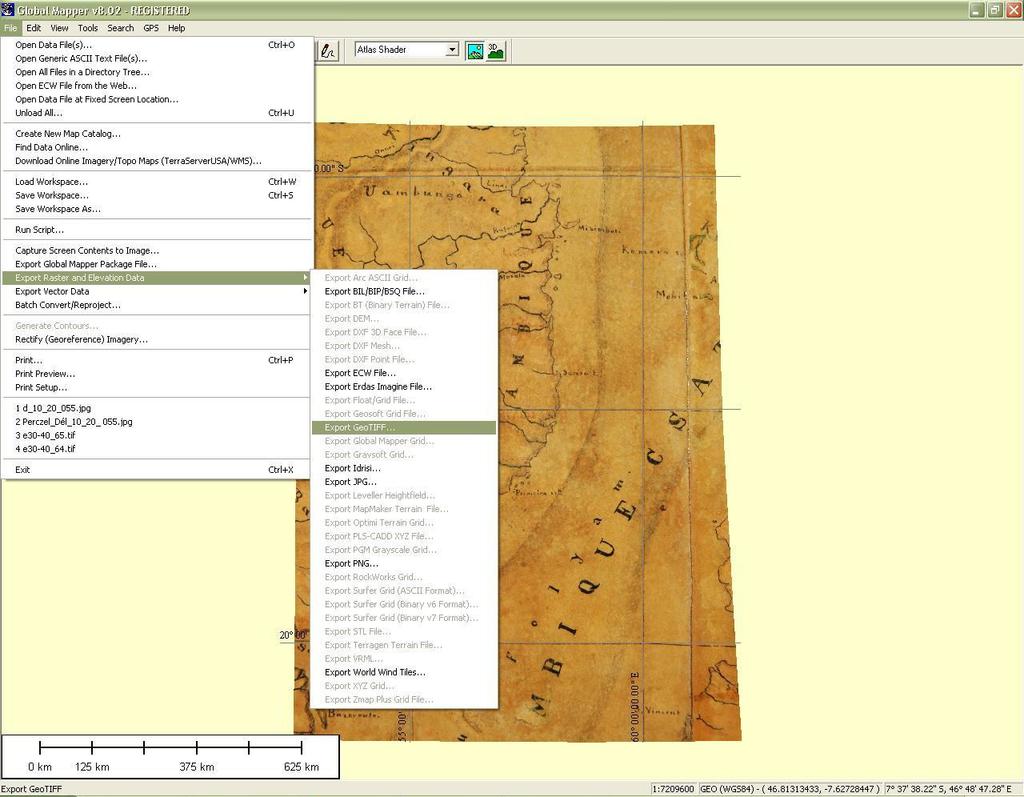The height and width of the screenshot is (797, 1024).
Task: Select Export Global Mapper Package File
Action: click(156, 264)
